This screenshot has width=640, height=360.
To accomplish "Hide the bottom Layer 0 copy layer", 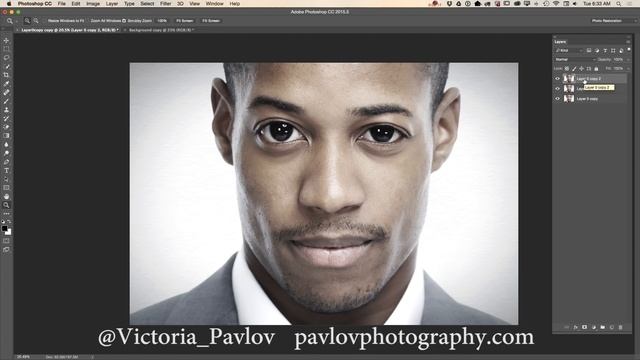I will click(x=558, y=99).
